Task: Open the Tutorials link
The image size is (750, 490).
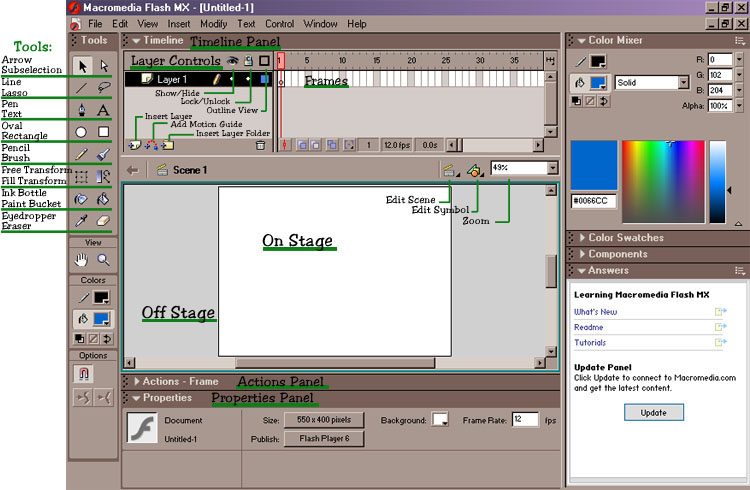Action: coord(590,343)
